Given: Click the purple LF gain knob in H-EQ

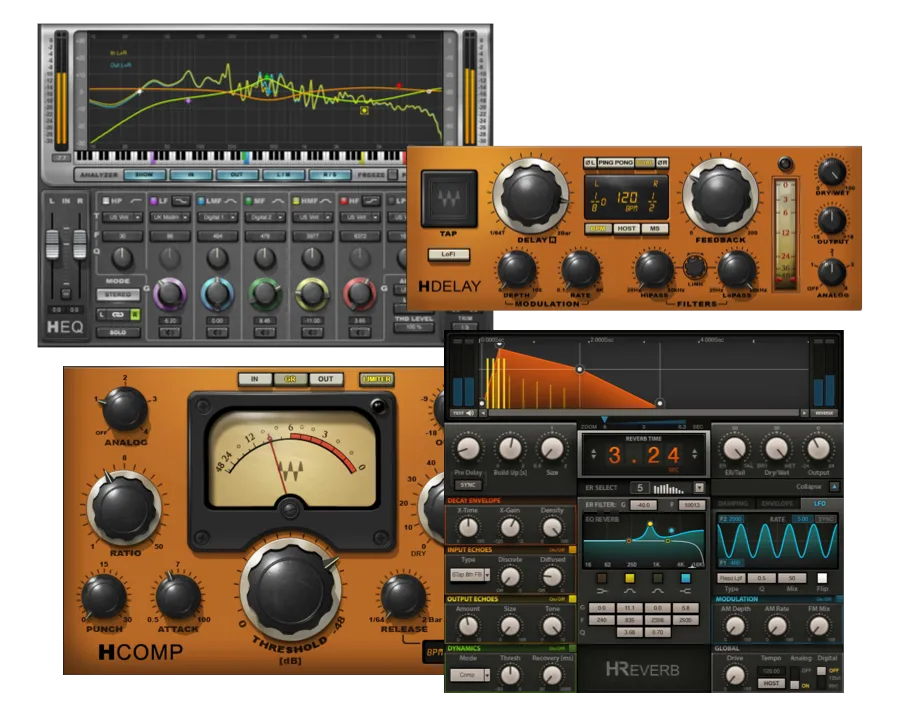Looking at the screenshot, I should pos(169,294).
